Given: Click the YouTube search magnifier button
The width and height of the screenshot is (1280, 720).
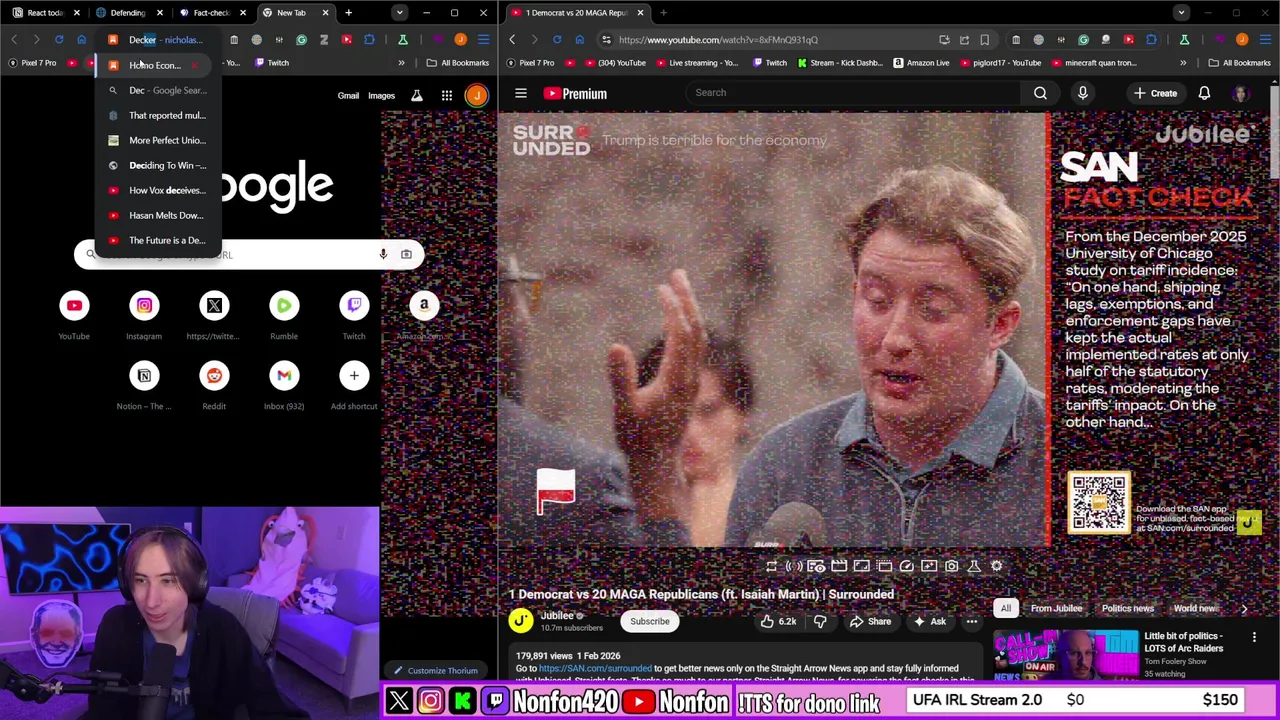Looking at the screenshot, I should pos(1040,93).
